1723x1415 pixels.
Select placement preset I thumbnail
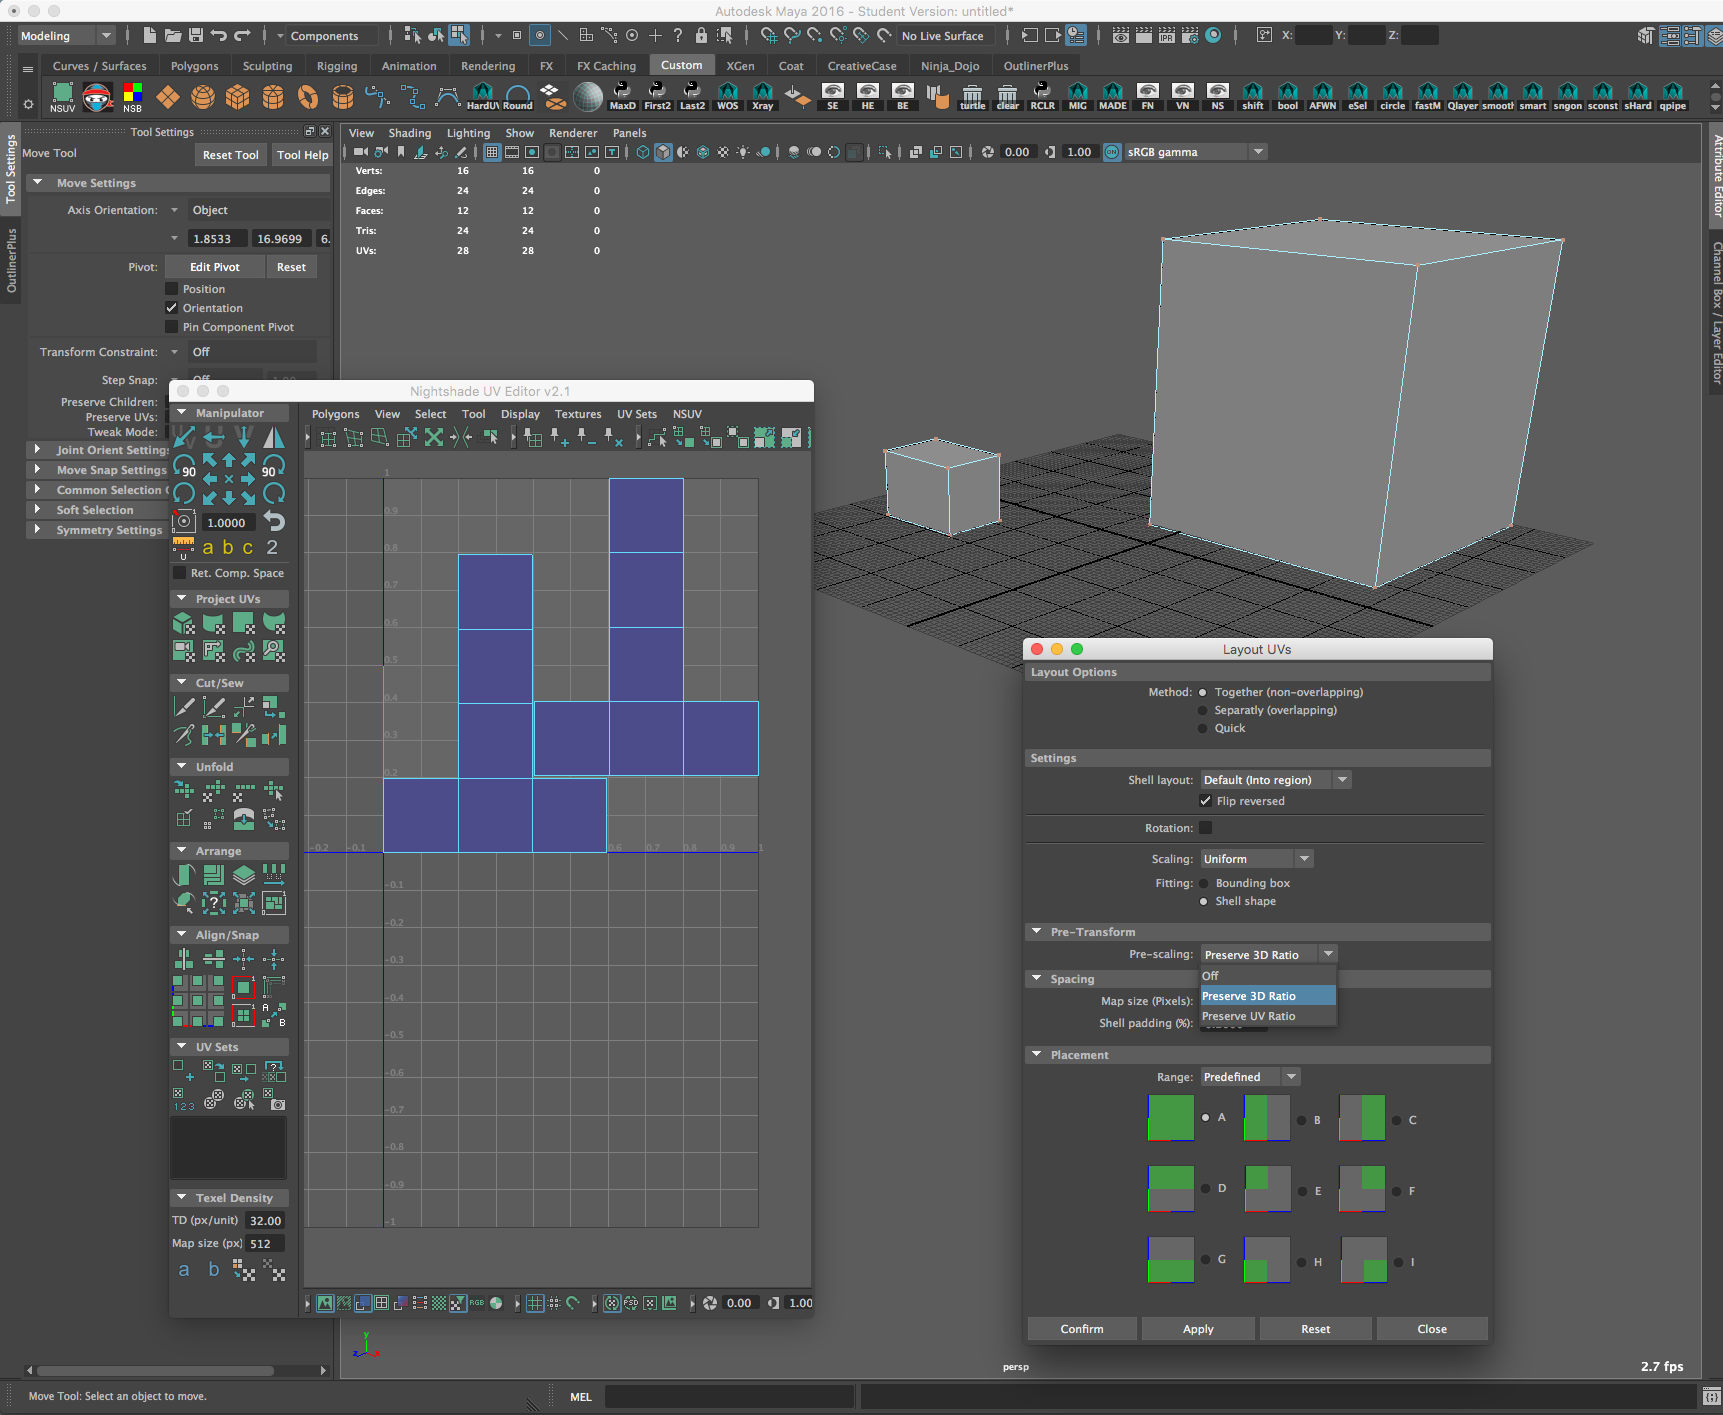[1363, 1260]
